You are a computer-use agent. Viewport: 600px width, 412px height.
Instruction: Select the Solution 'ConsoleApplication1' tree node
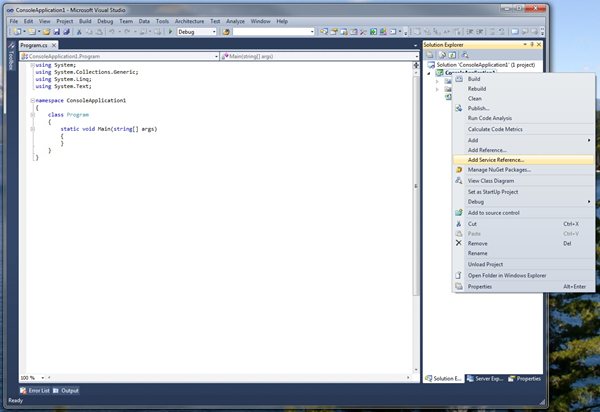click(x=481, y=65)
